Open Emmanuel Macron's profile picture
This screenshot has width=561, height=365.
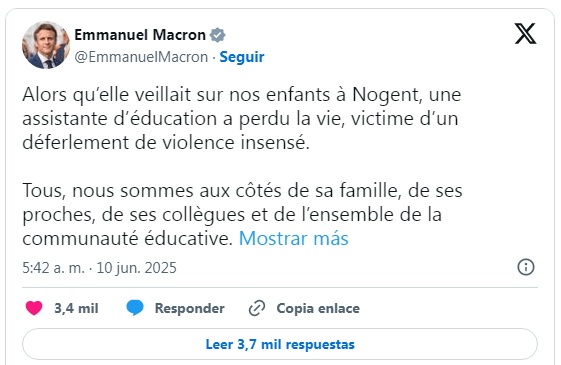(46, 45)
